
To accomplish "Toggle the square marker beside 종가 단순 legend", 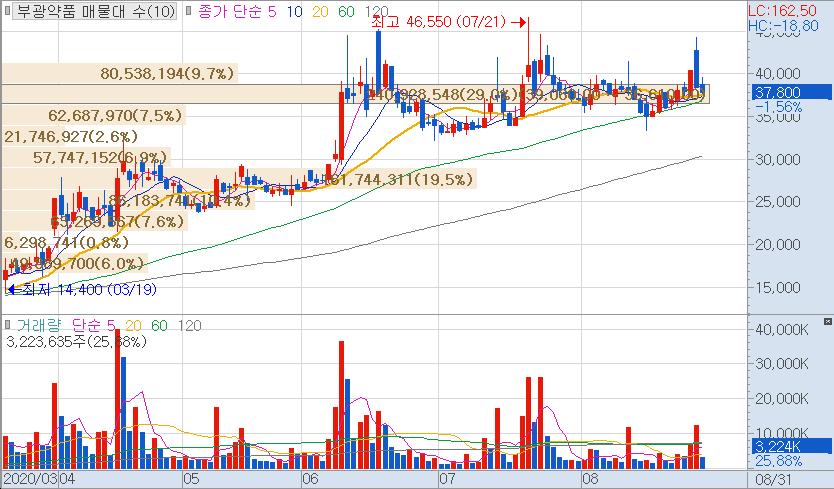I will click(188, 11).
